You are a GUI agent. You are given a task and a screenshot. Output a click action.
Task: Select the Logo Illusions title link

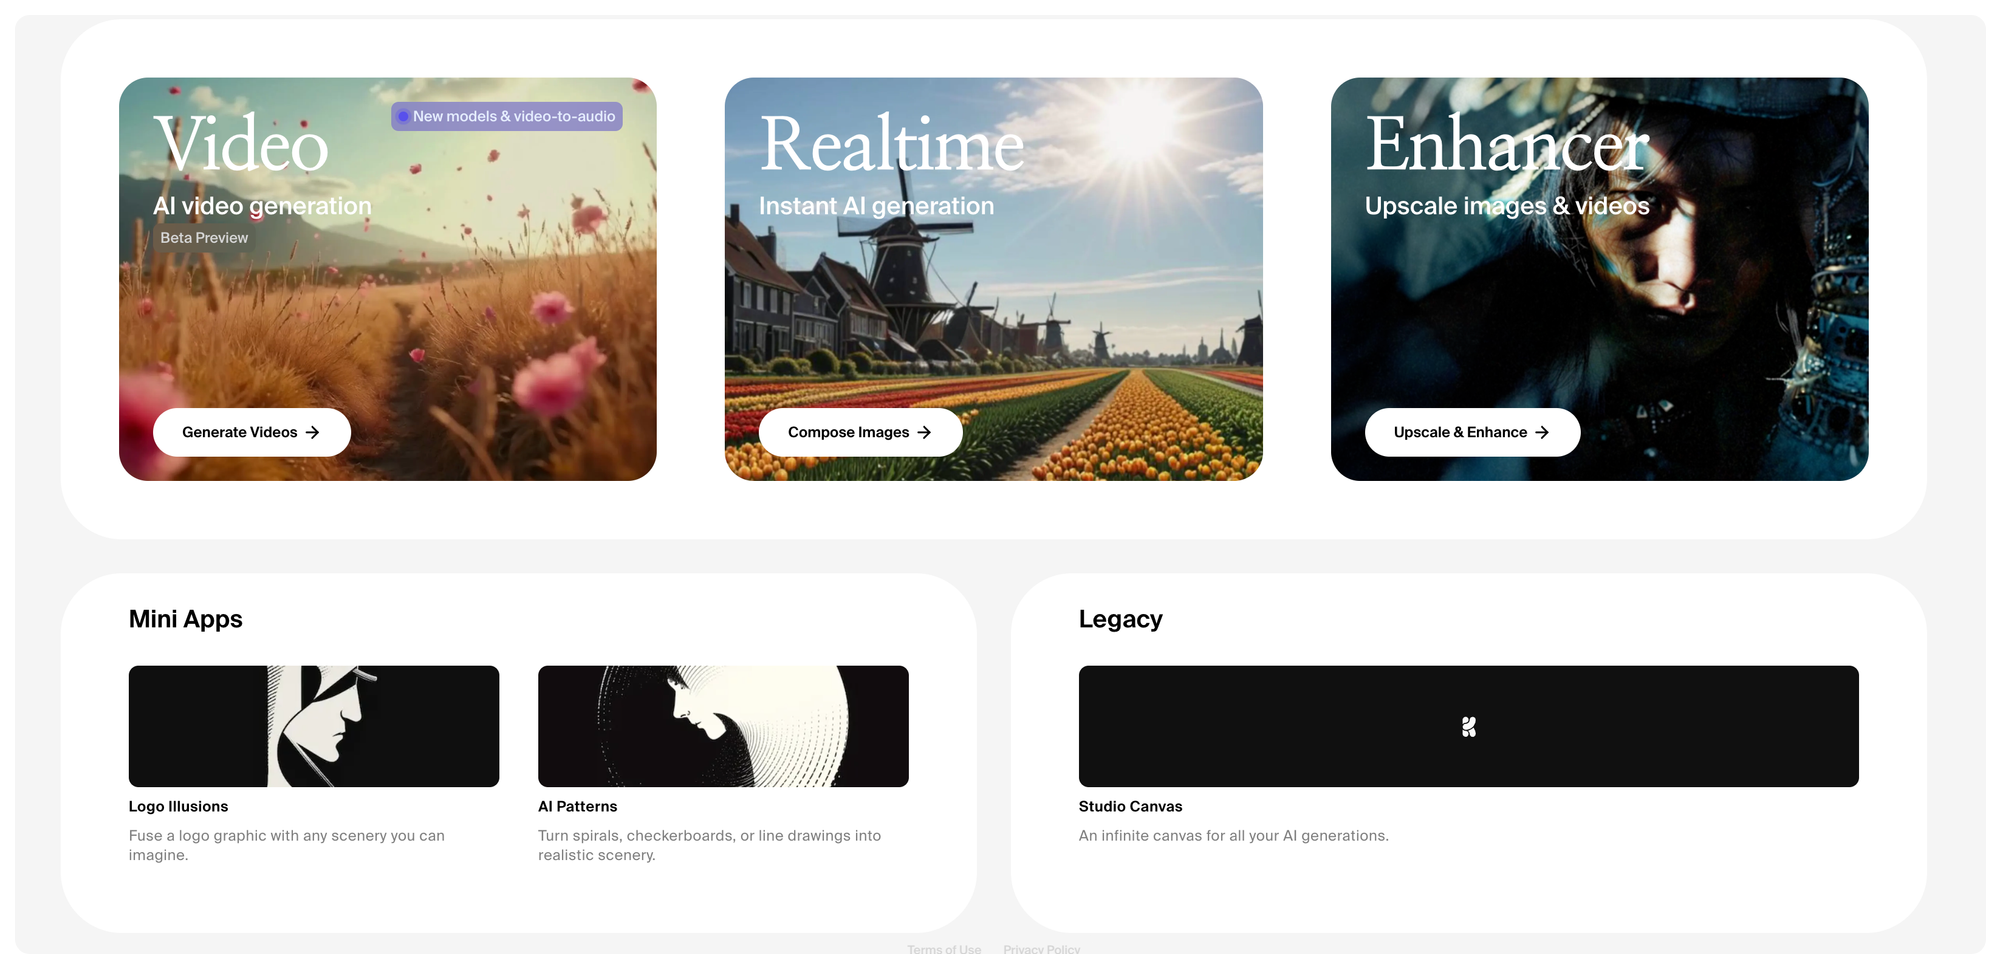(x=178, y=806)
